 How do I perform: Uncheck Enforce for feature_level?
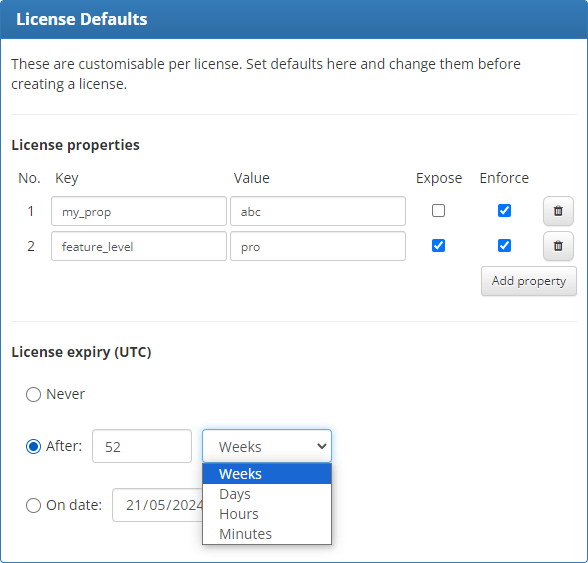tap(504, 246)
